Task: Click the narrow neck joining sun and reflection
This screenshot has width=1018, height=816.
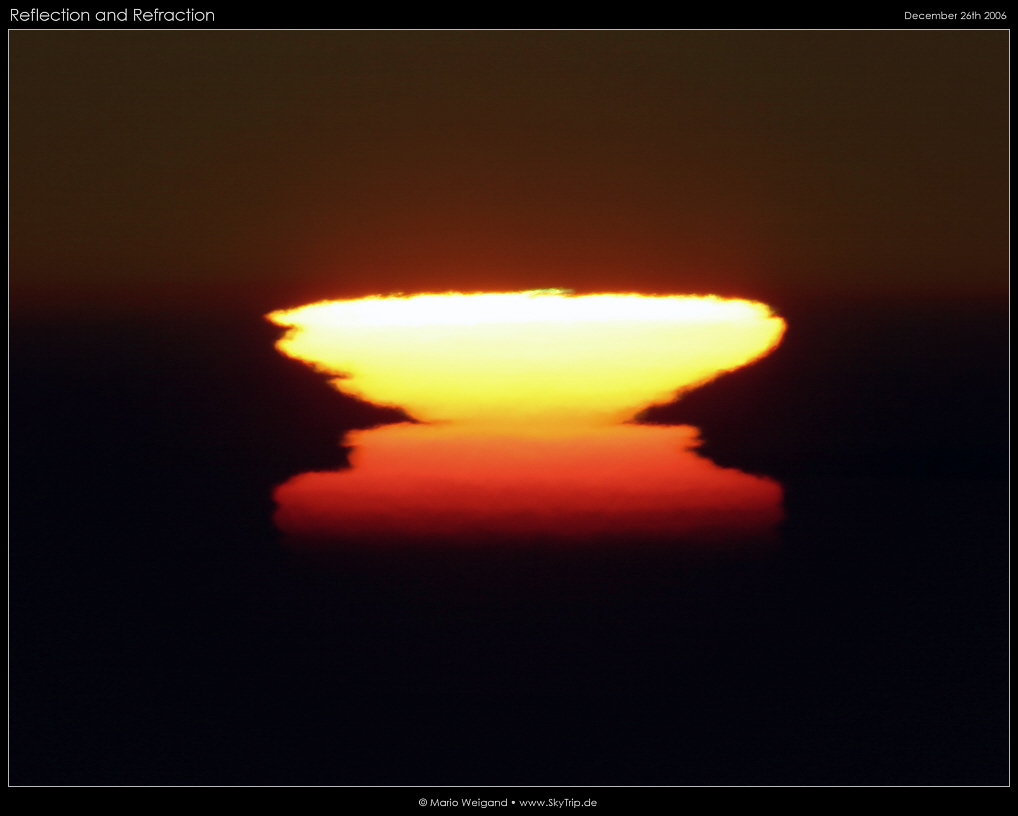Action: click(x=525, y=420)
